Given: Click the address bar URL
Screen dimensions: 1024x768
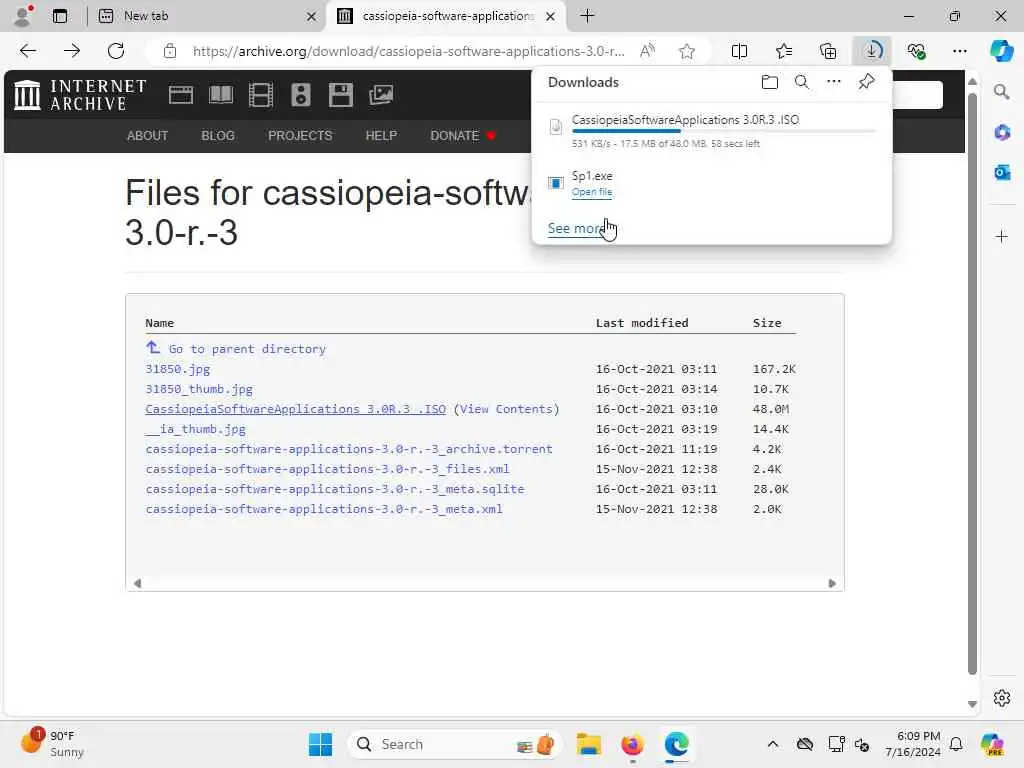Looking at the screenshot, I should click(x=408, y=51).
